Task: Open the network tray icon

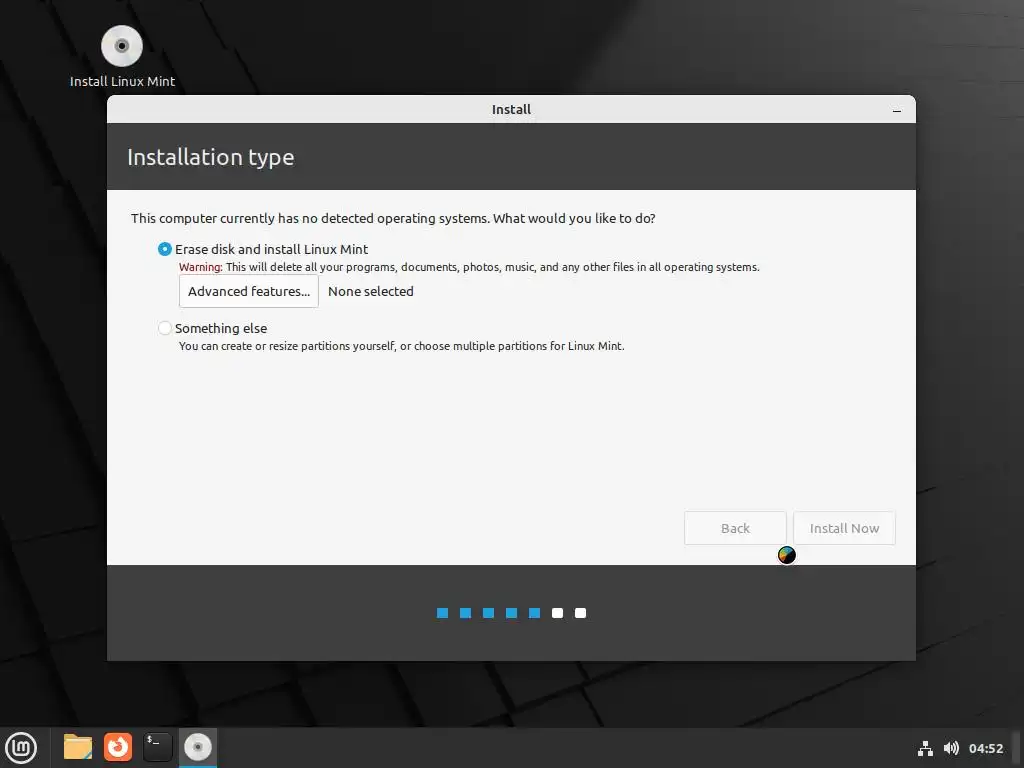Action: tap(925, 748)
